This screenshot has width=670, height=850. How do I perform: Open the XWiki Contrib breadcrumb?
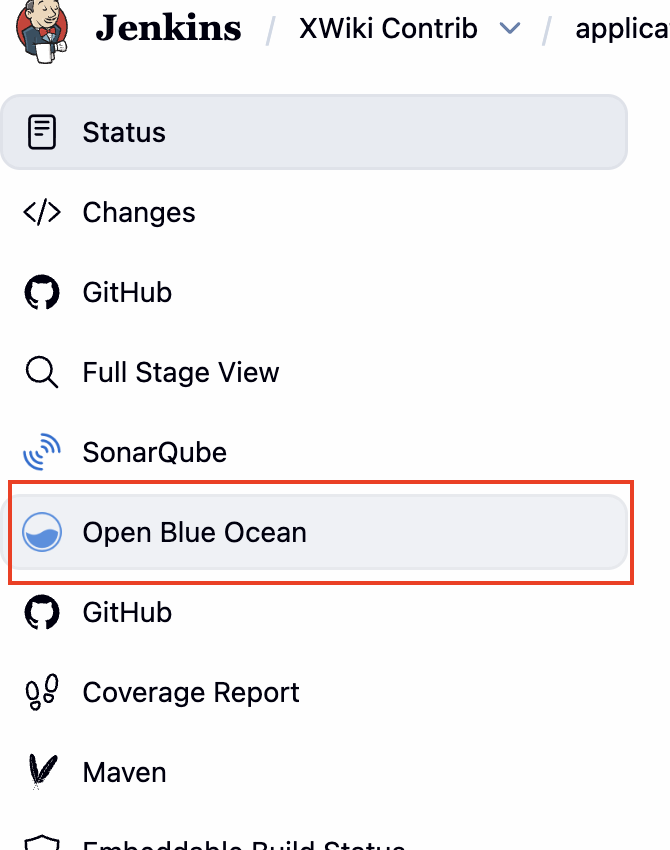[388, 28]
